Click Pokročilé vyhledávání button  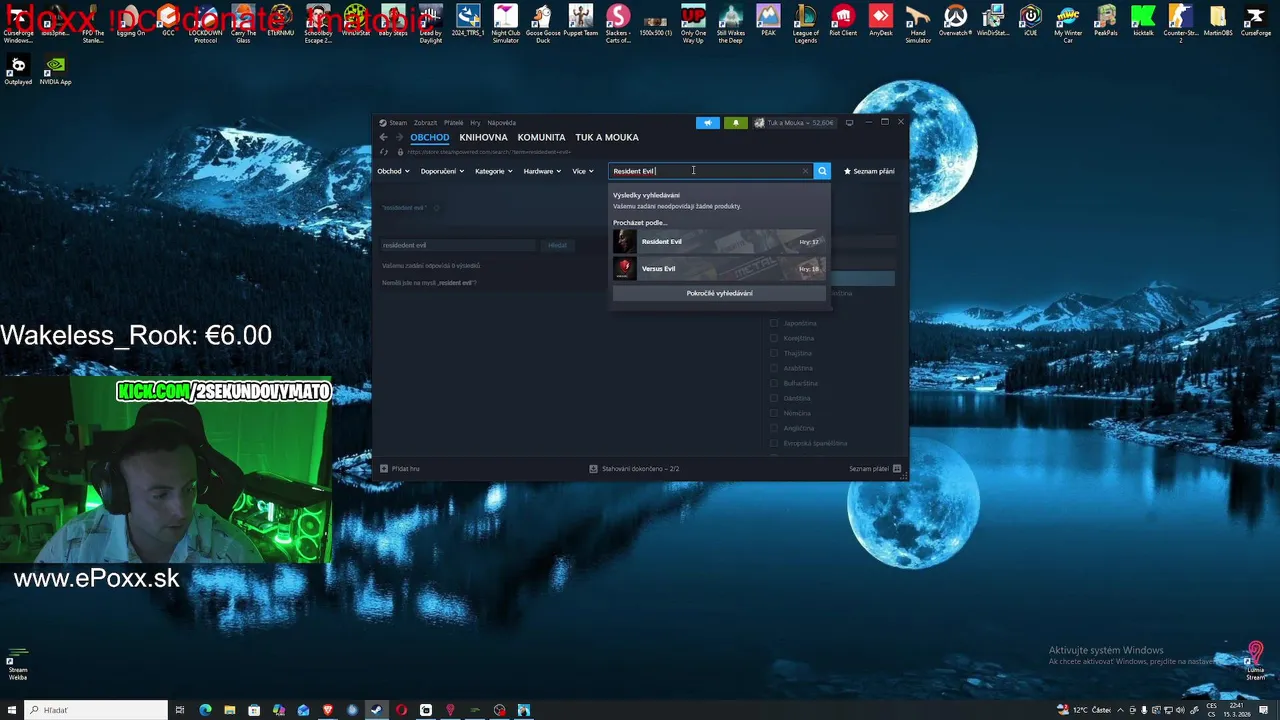[x=720, y=293]
